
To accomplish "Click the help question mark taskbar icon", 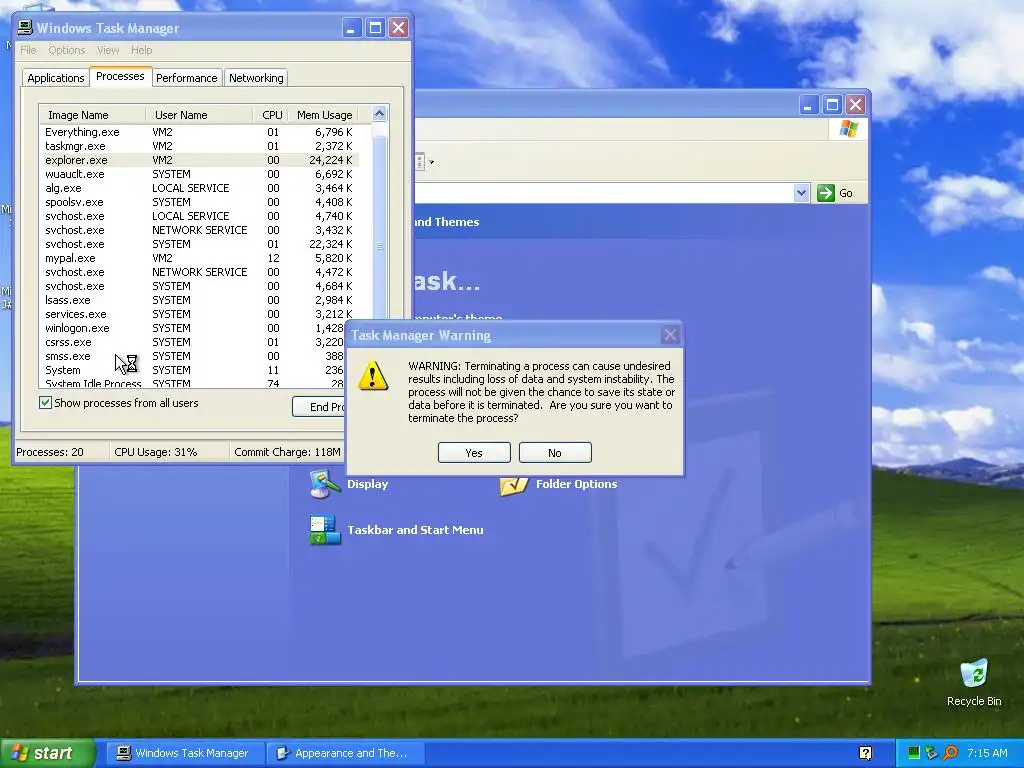I will 866,753.
